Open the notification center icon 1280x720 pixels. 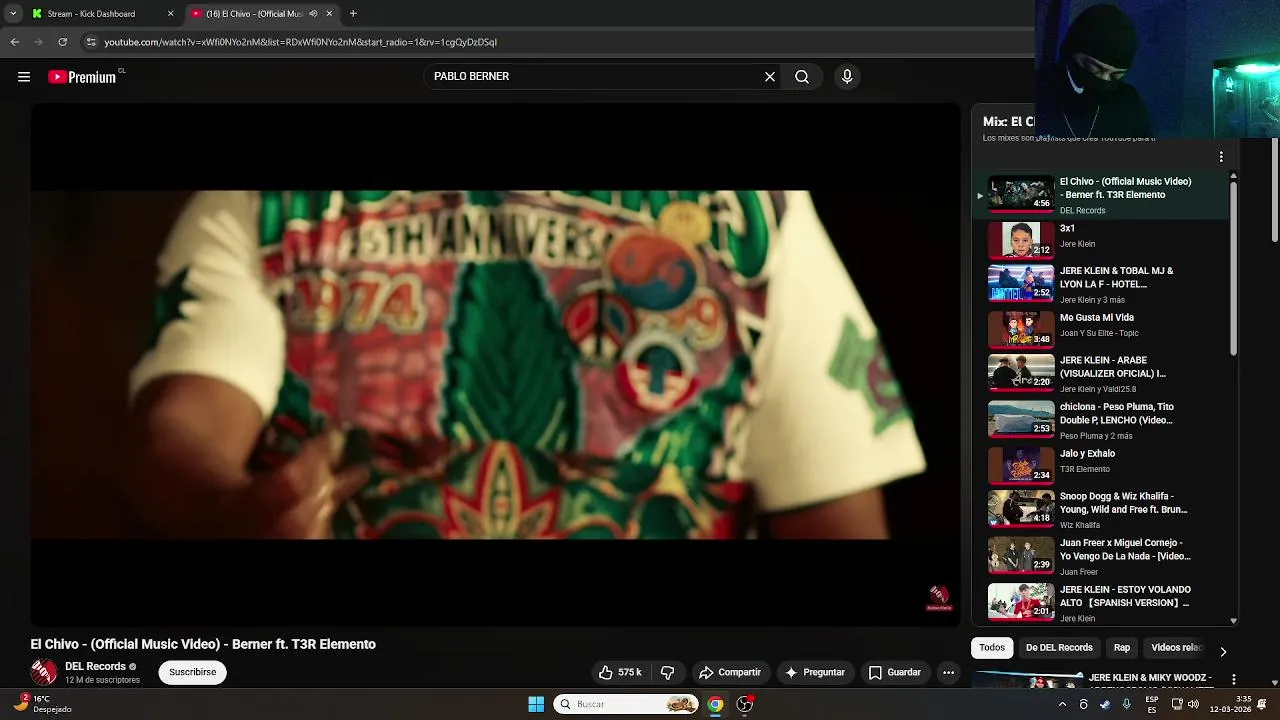tap(1262, 704)
